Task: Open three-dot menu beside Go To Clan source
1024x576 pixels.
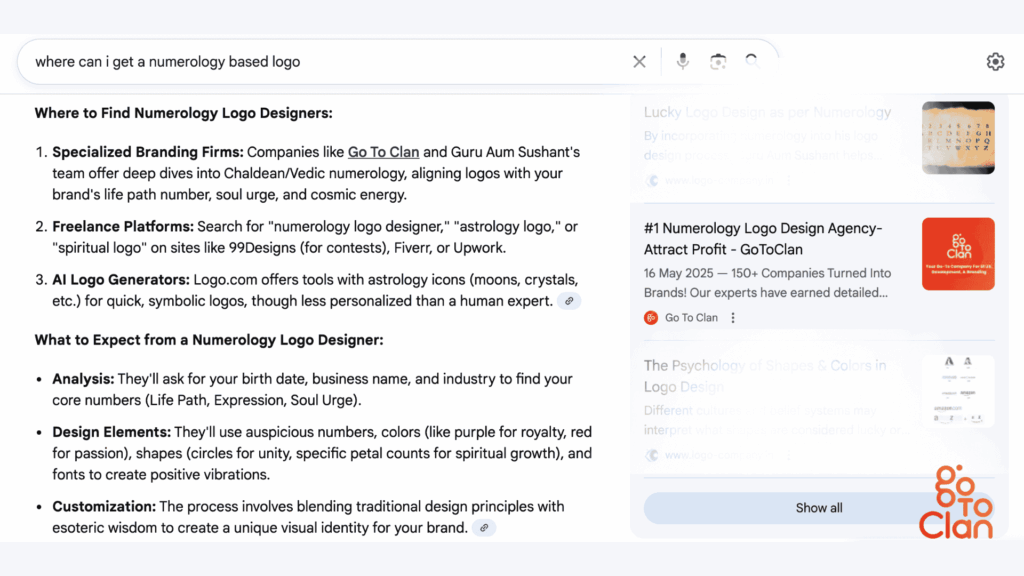Action: [x=733, y=318]
